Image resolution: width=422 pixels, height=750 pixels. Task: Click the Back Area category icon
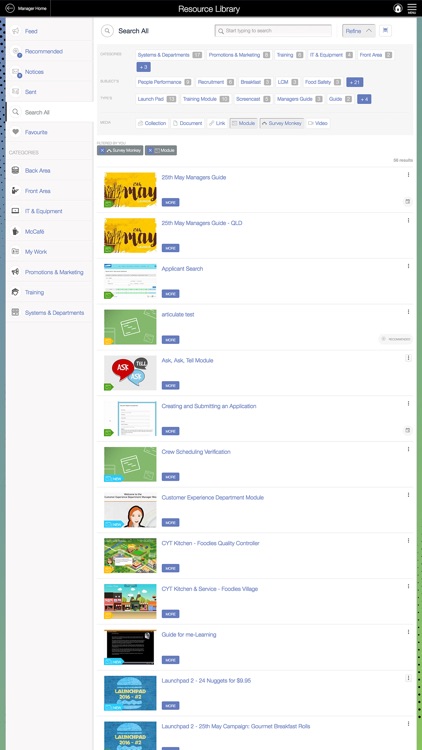[15, 170]
